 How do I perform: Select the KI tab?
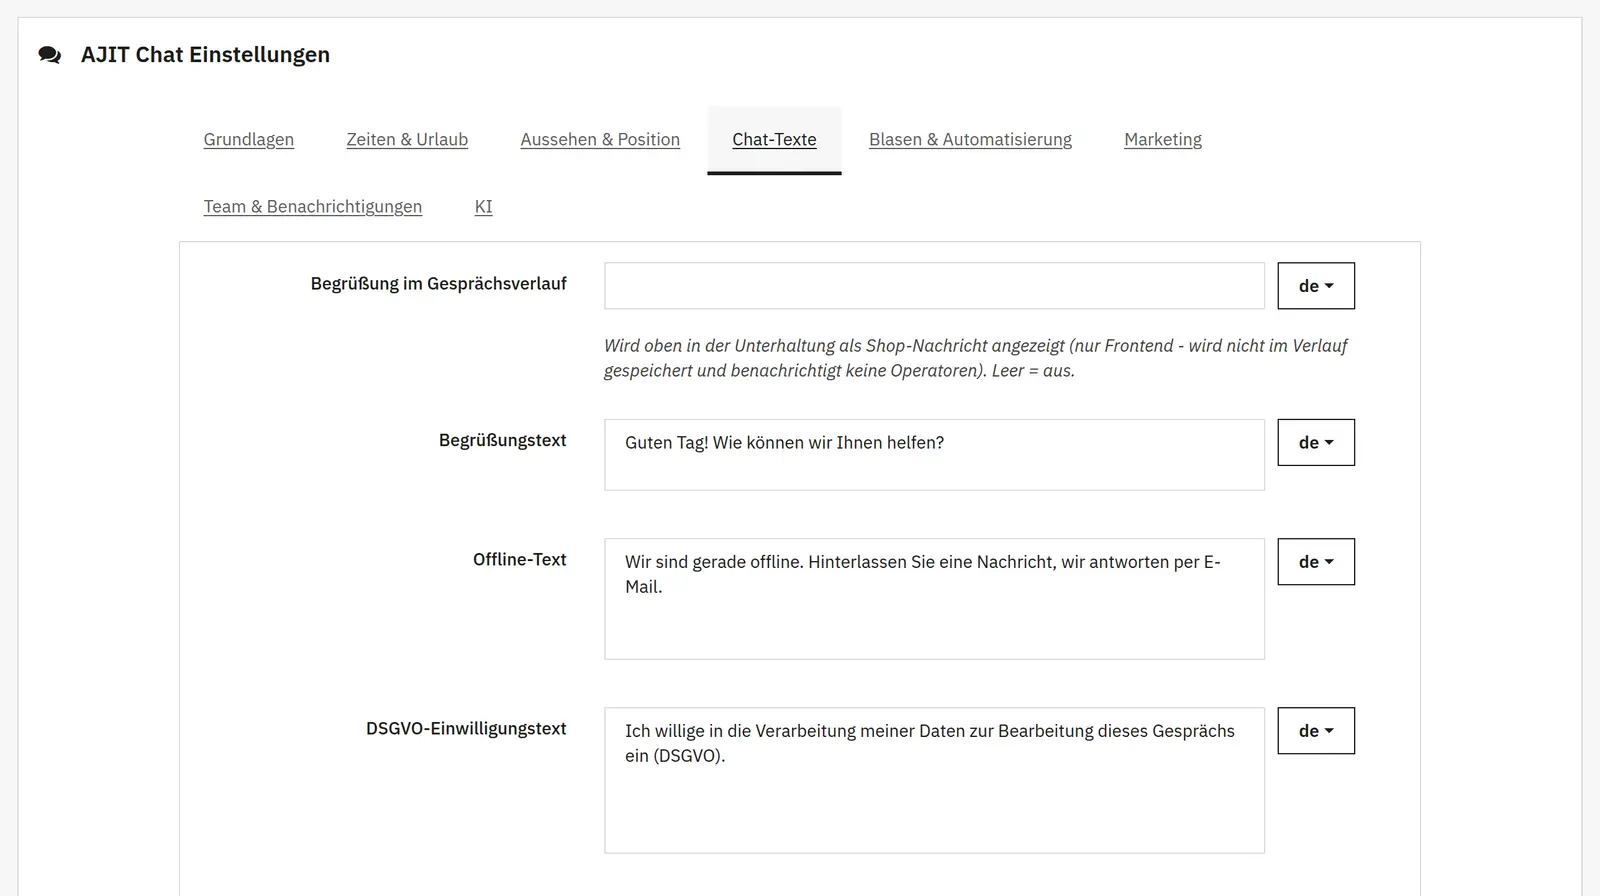coord(483,207)
